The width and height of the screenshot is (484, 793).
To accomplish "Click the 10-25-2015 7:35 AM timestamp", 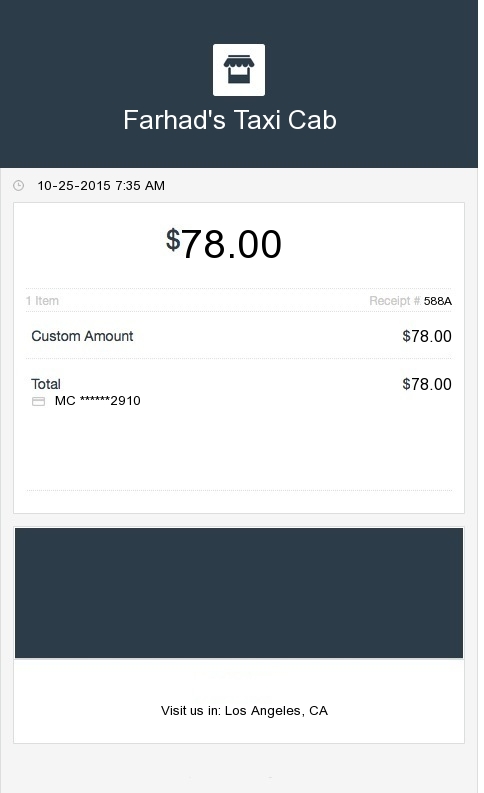I will [x=101, y=186].
